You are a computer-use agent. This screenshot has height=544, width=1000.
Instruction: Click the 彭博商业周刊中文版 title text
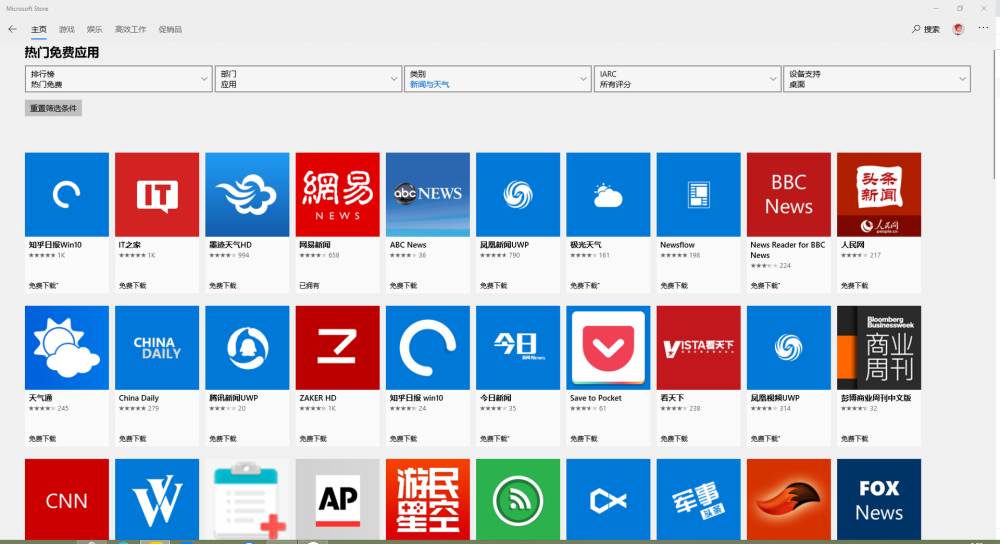[876, 398]
